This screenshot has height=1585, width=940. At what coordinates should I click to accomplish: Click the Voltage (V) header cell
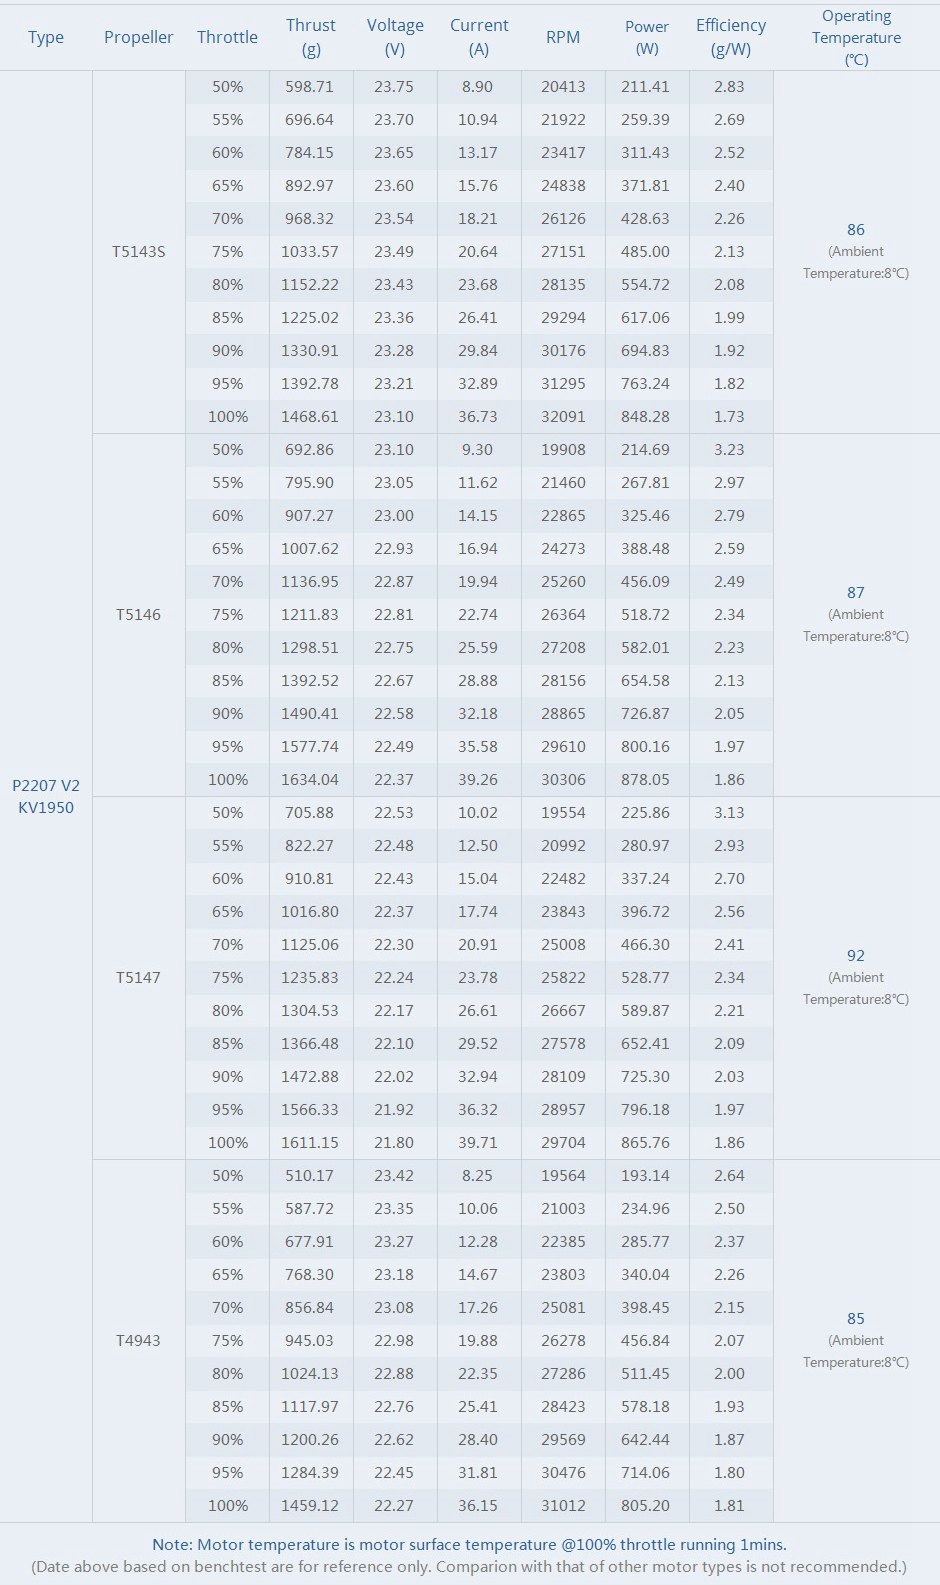(395, 37)
